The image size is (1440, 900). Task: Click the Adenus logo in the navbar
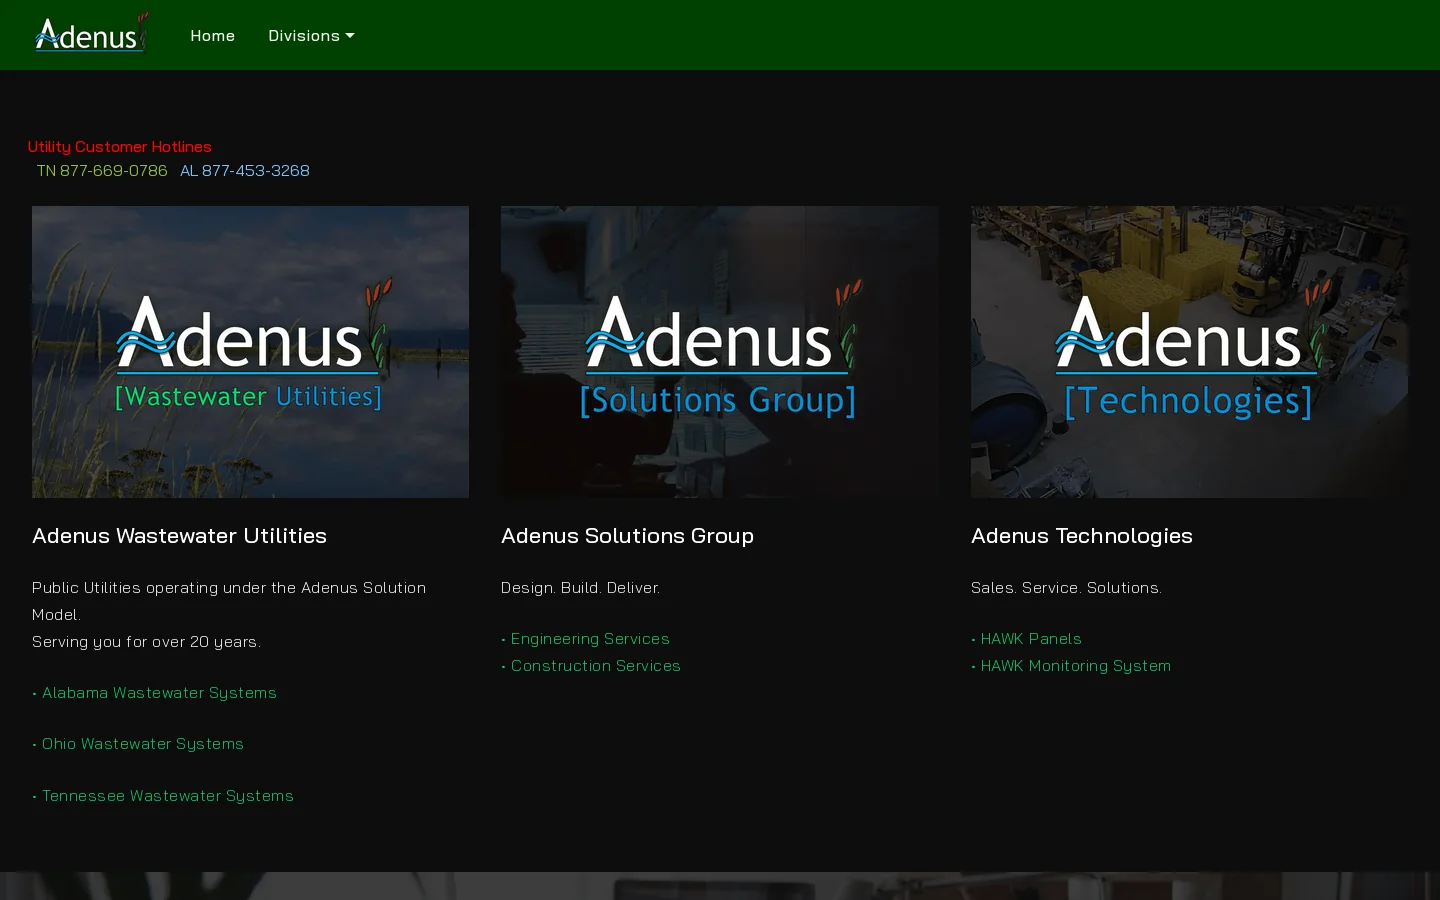pyautogui.click(x=91, y=34)
